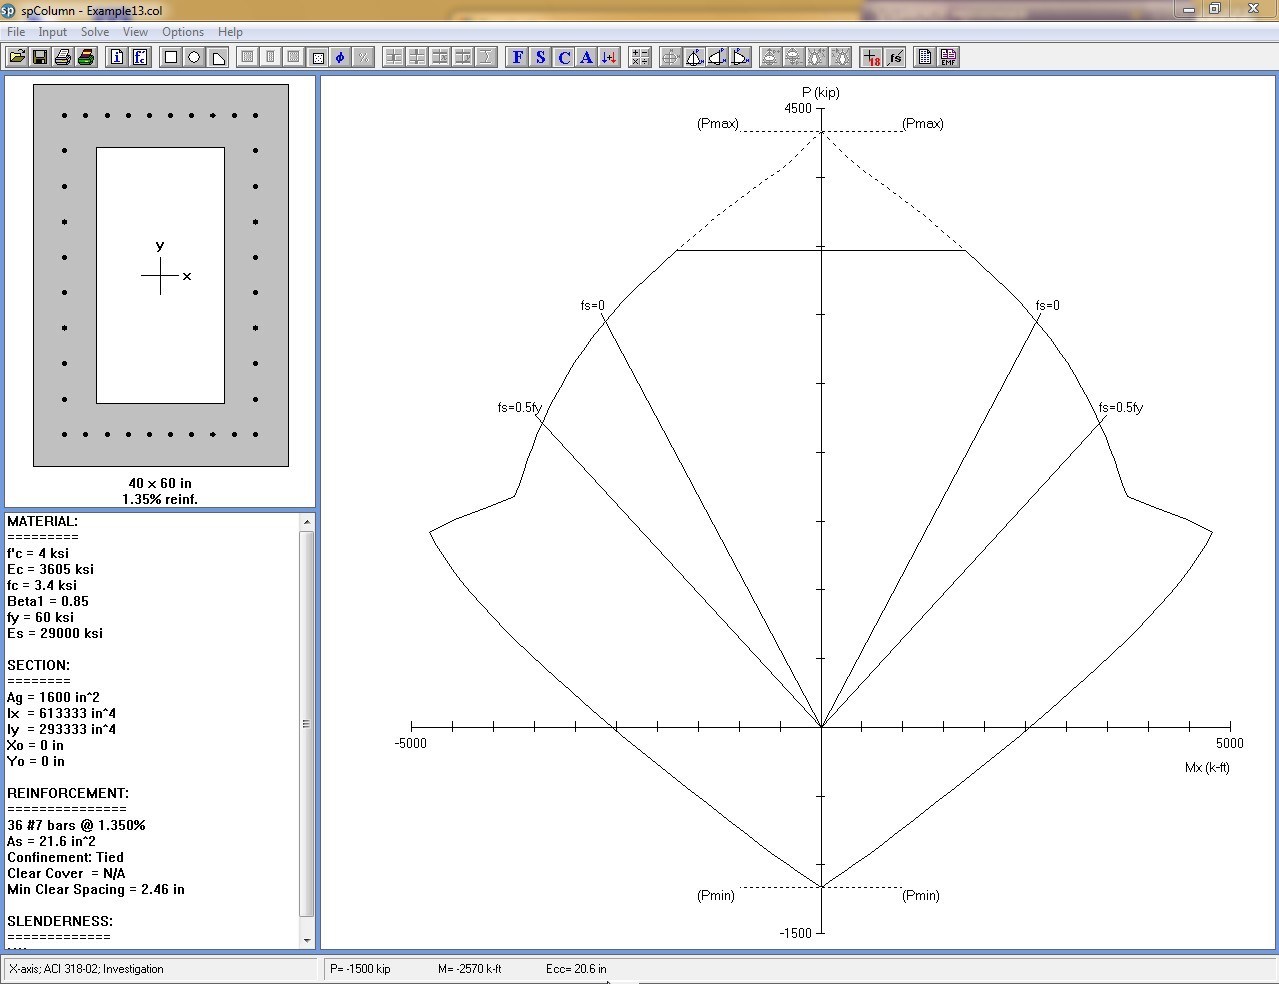Click the left 'fs=0' label on diagram

pos(592,306)
